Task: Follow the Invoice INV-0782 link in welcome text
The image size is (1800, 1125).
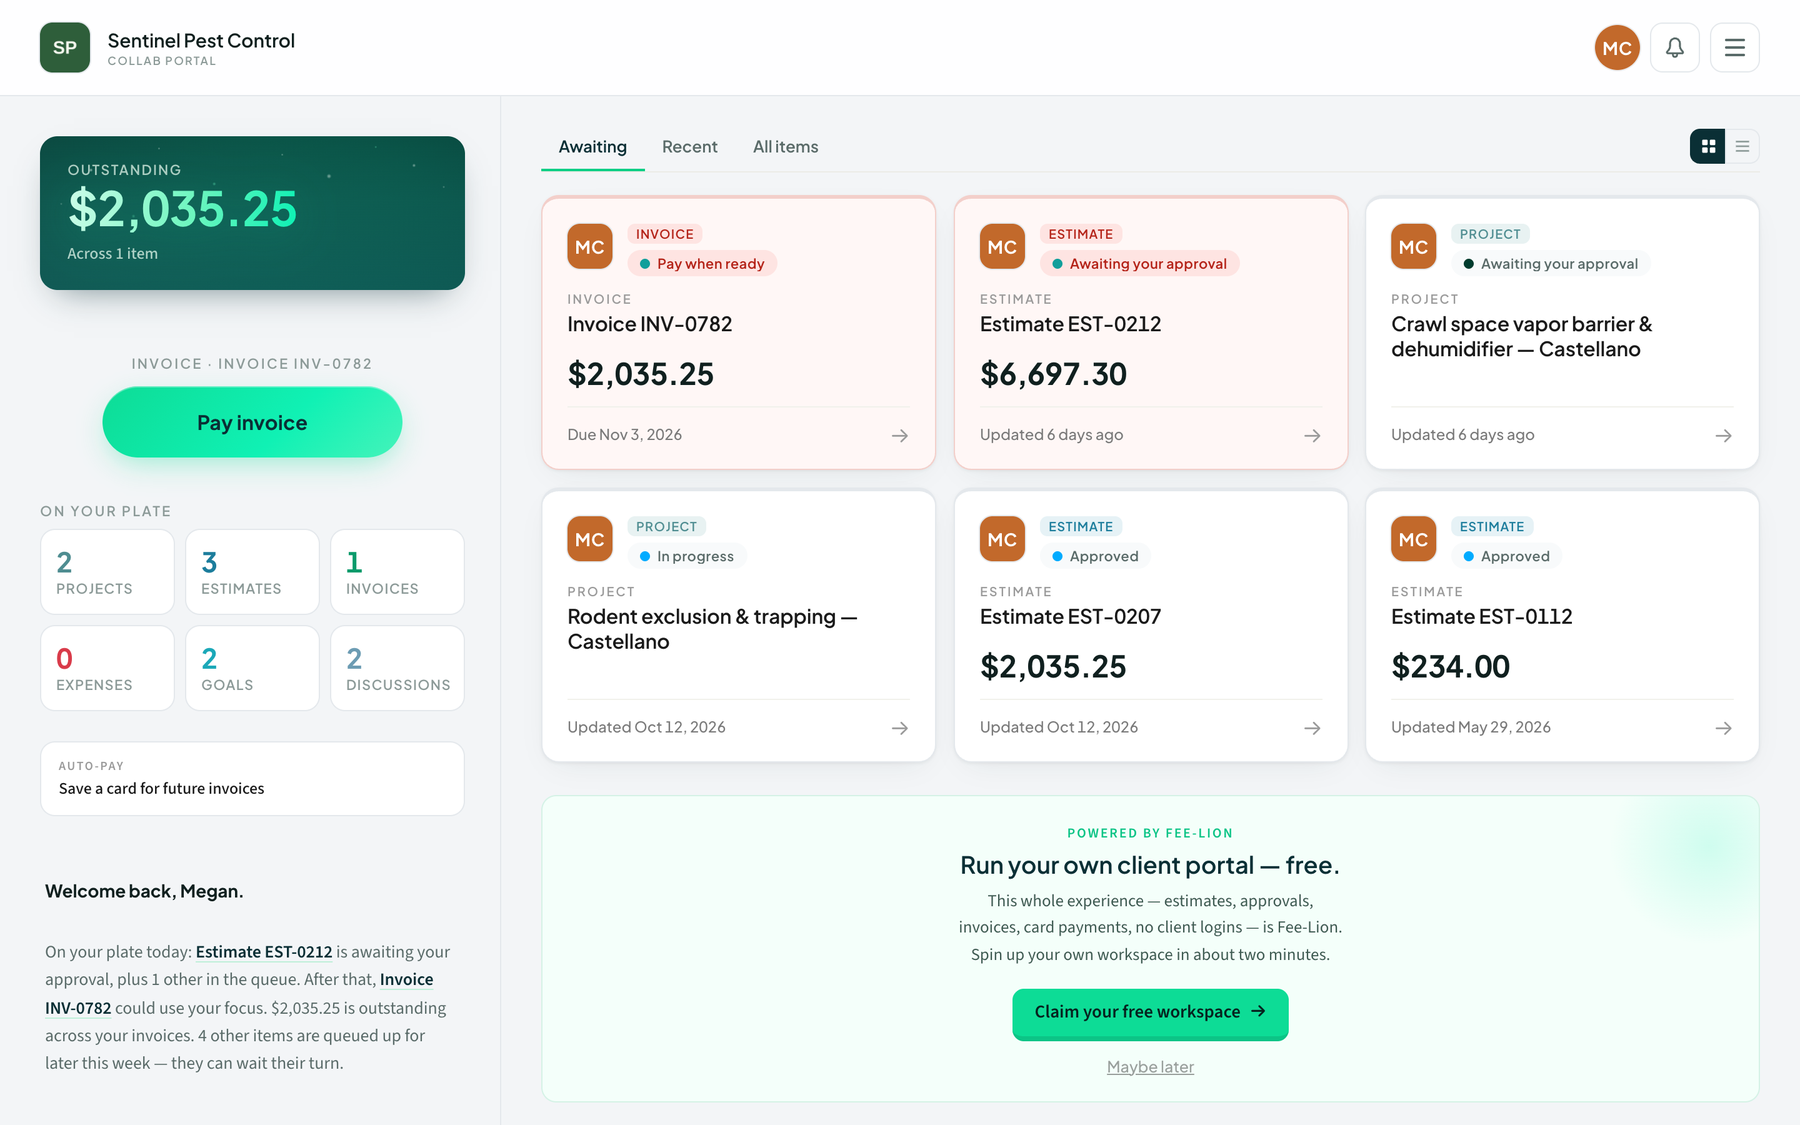Action: (239, 994)
